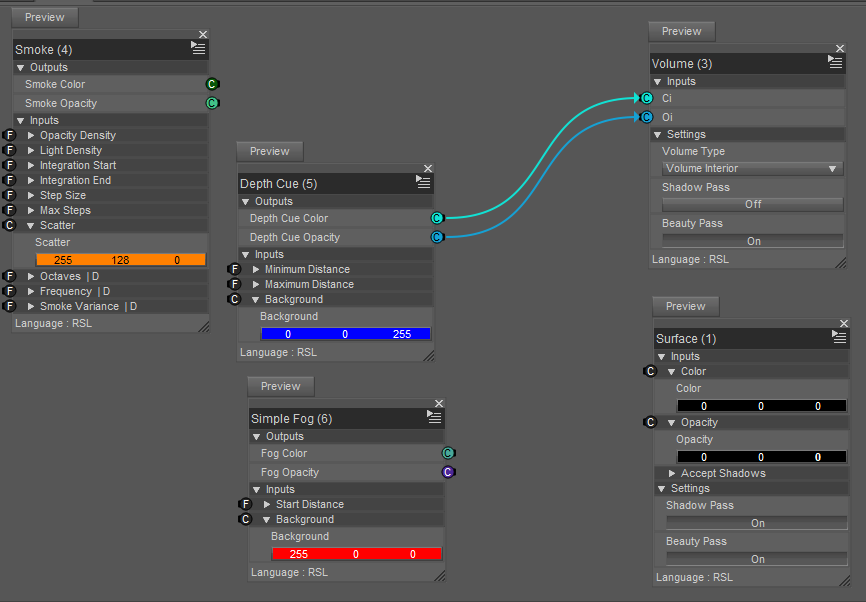The height and width of the screenshot is (602, 866).
Task: Close the Depth Cue node
Action: click(x=427, y=168)
